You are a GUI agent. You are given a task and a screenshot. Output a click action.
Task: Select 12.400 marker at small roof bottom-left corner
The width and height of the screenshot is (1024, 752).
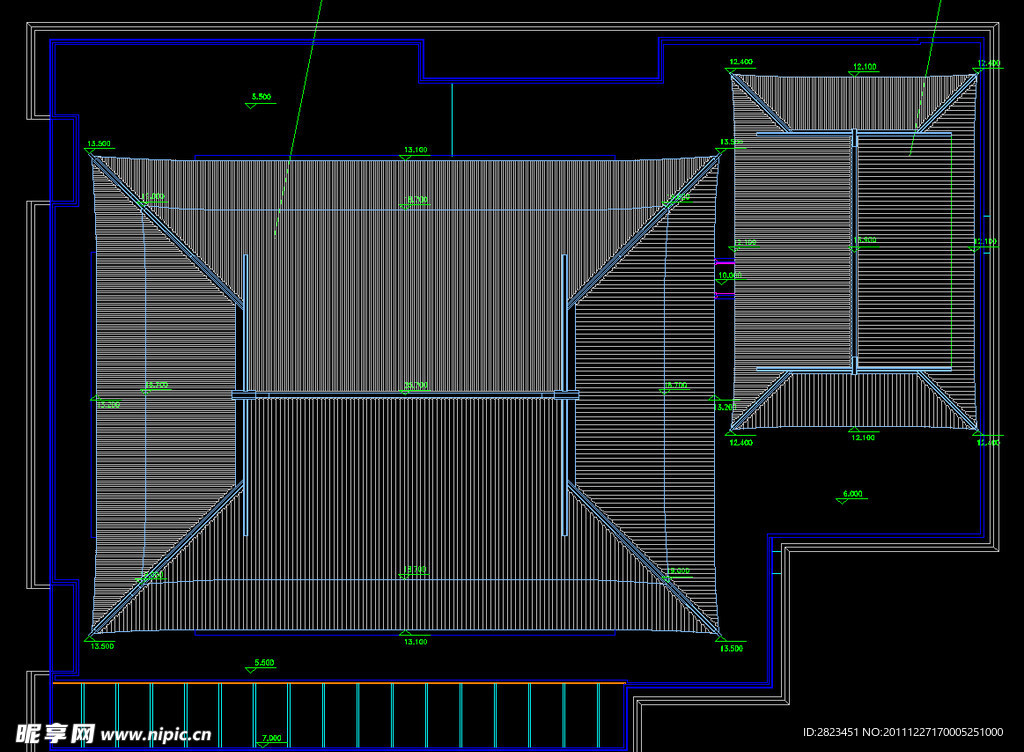click(740, 442)
